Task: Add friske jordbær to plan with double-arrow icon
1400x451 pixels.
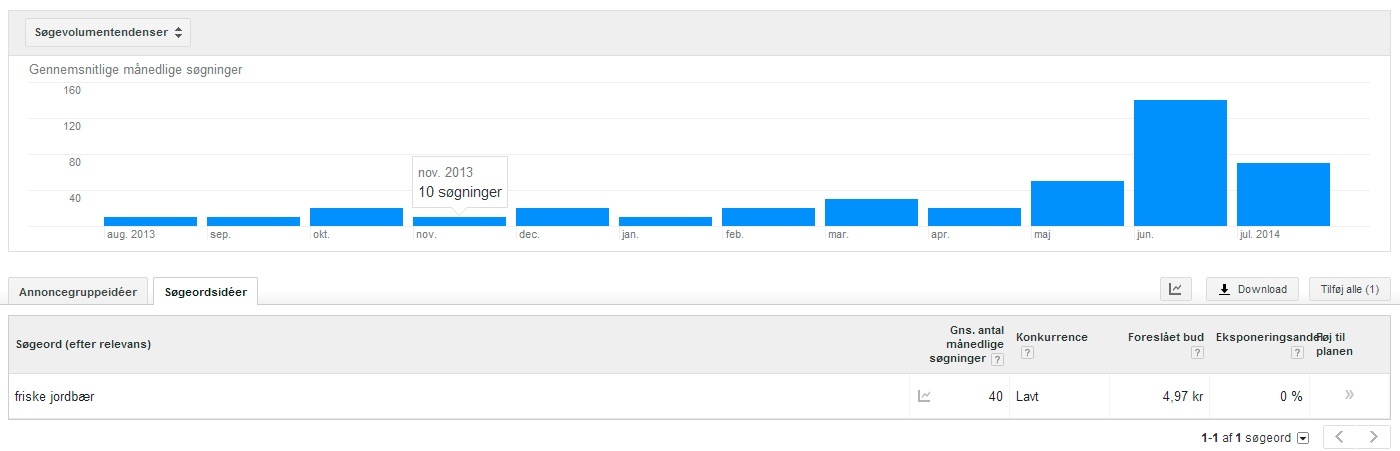Action: click(1349, 395)
